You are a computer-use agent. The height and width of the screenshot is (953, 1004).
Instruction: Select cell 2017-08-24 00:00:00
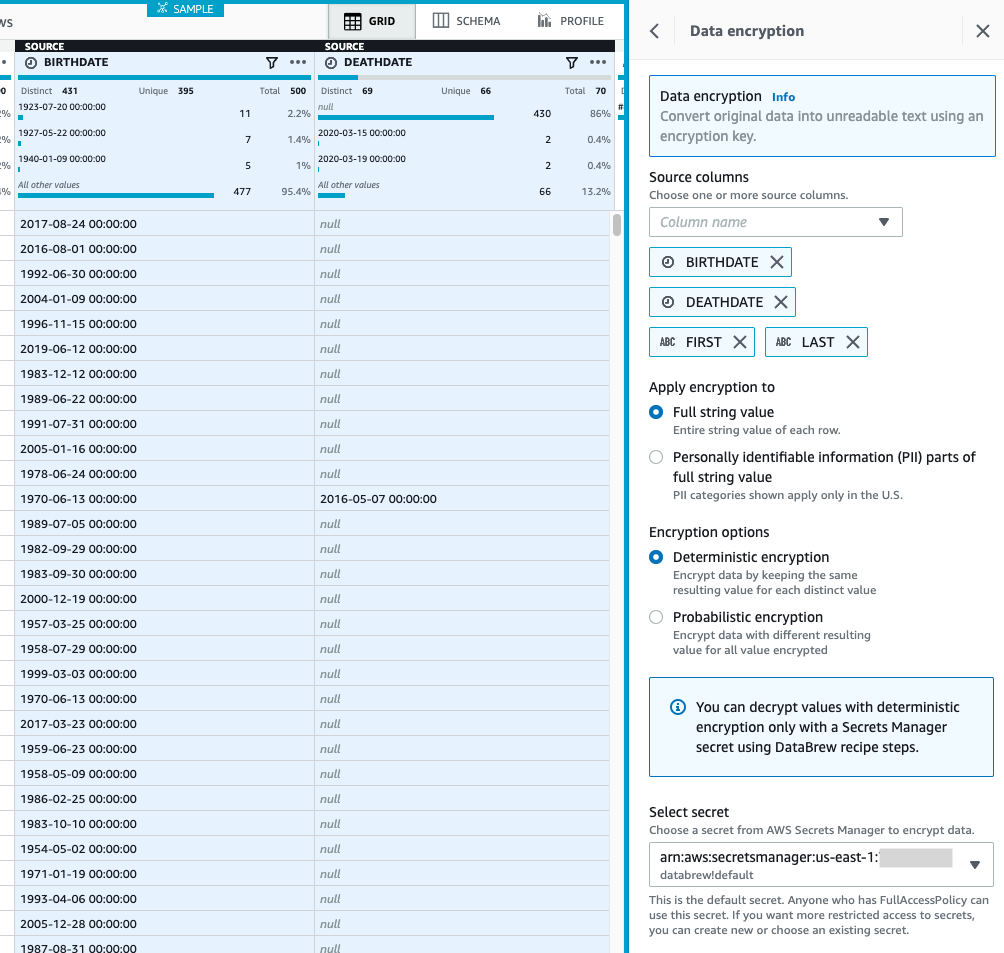click(x=164, y=224)
